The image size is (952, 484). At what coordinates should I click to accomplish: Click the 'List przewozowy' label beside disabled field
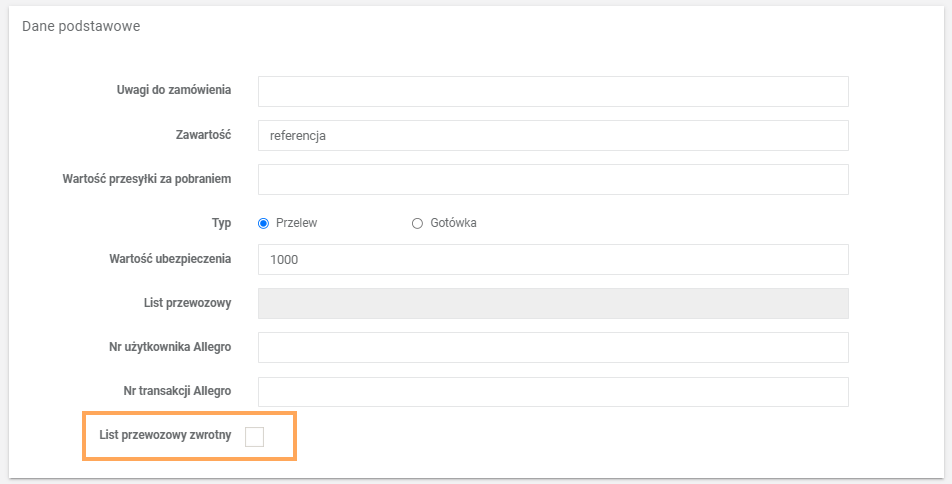click(x=188, y=303)
